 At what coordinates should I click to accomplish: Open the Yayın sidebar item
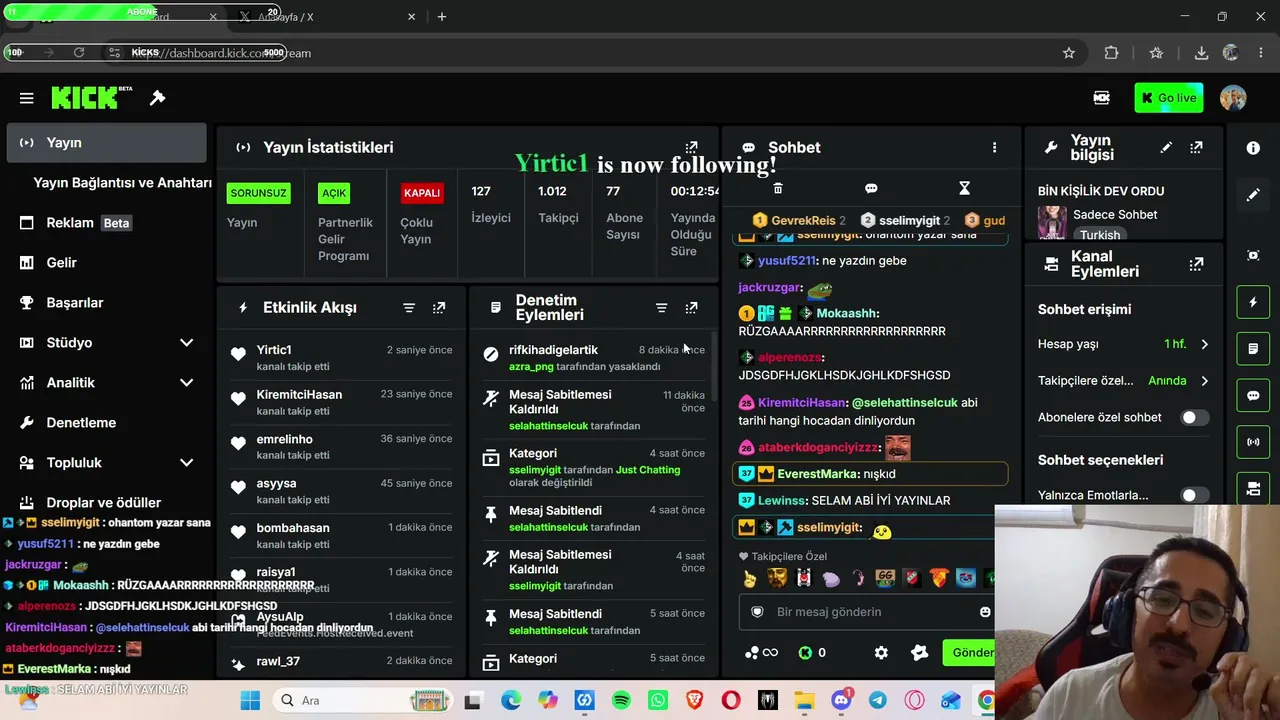tap(107, 143)
